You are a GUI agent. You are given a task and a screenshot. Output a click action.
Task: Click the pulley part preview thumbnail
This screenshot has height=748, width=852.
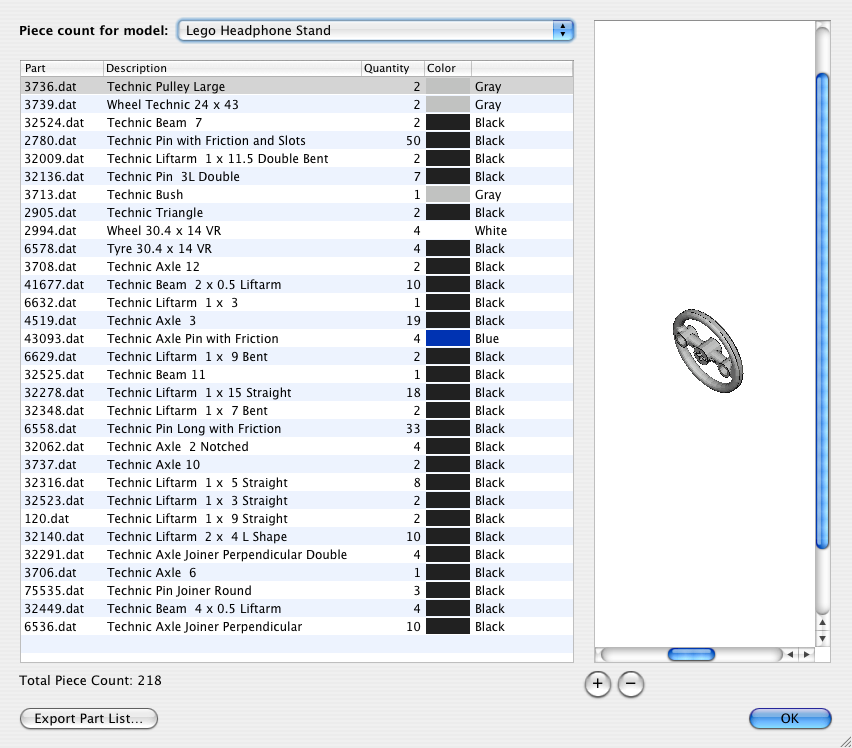(x=708, y=351)
